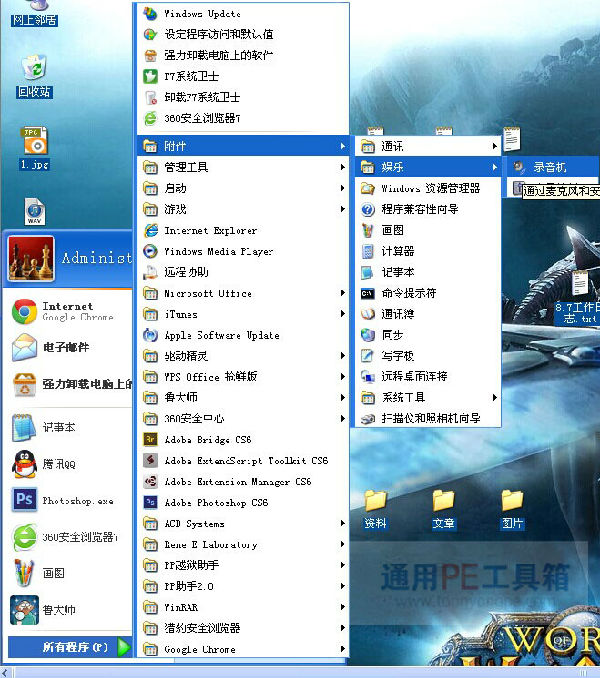This screenshot has width=600, height=678.
Task: Open 网上邻居 desktop shortcut
Action: [35, 13]
